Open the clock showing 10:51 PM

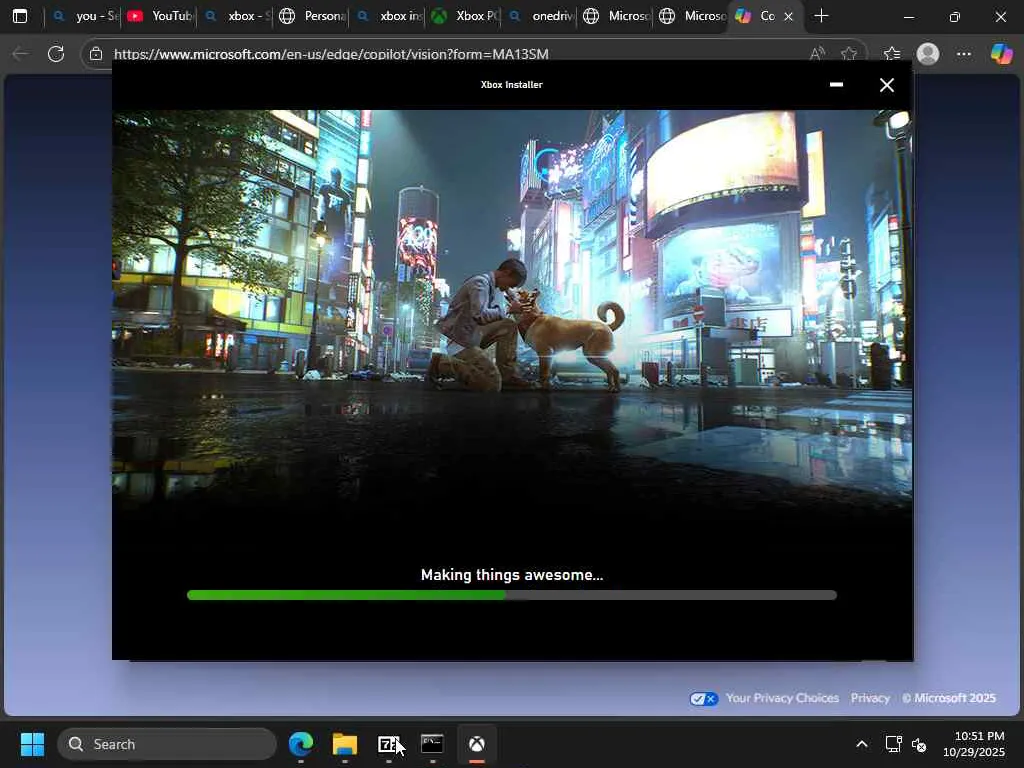point(974,744)
